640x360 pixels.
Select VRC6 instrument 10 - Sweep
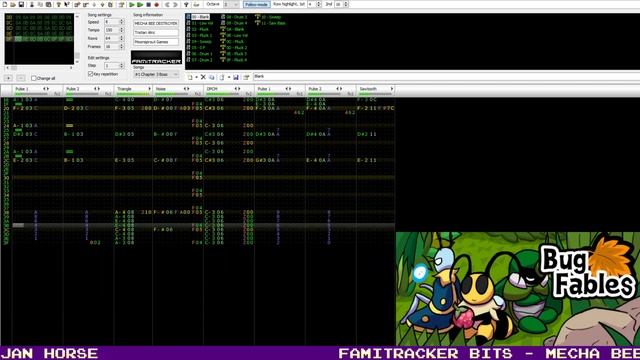tap(268, 17)
